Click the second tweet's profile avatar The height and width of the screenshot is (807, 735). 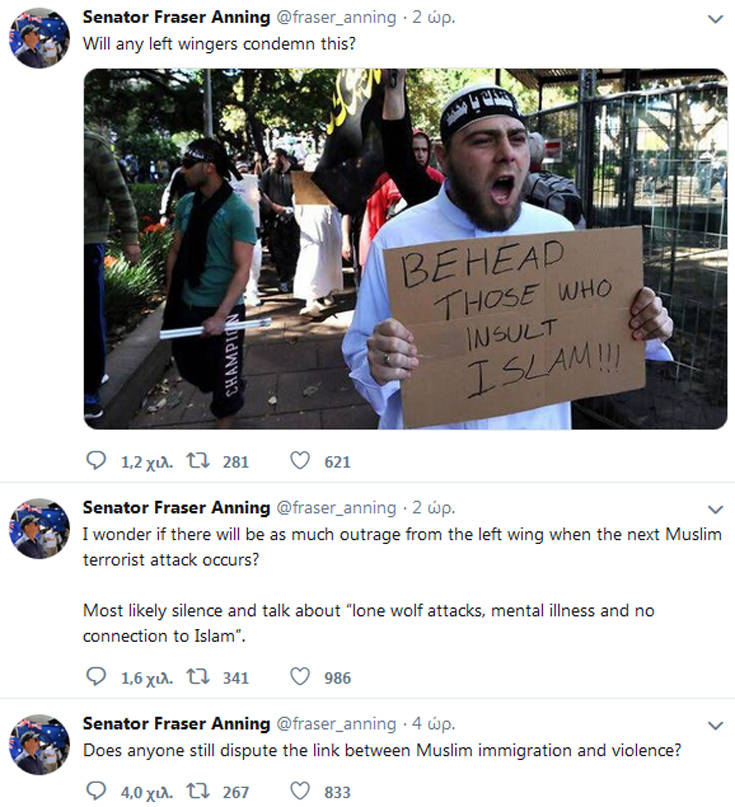click(x=39, y=528)
